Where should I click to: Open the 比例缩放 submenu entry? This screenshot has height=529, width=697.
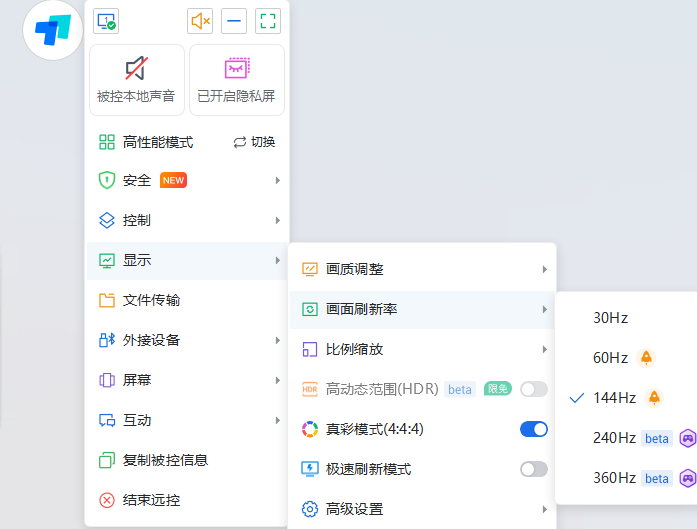pyautogui.click(x=422, y=349)
